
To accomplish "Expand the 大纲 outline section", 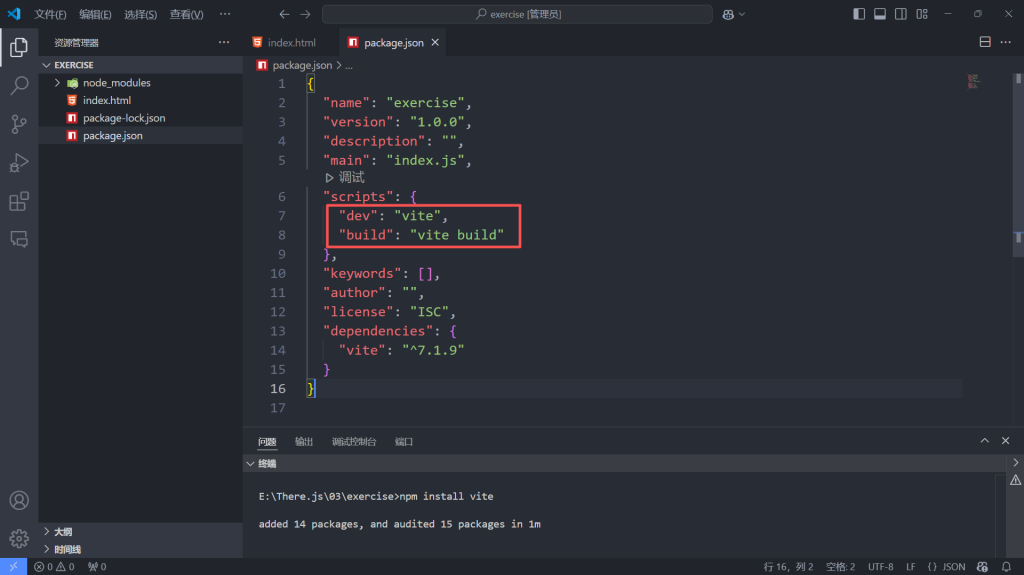I will (46, 532).
